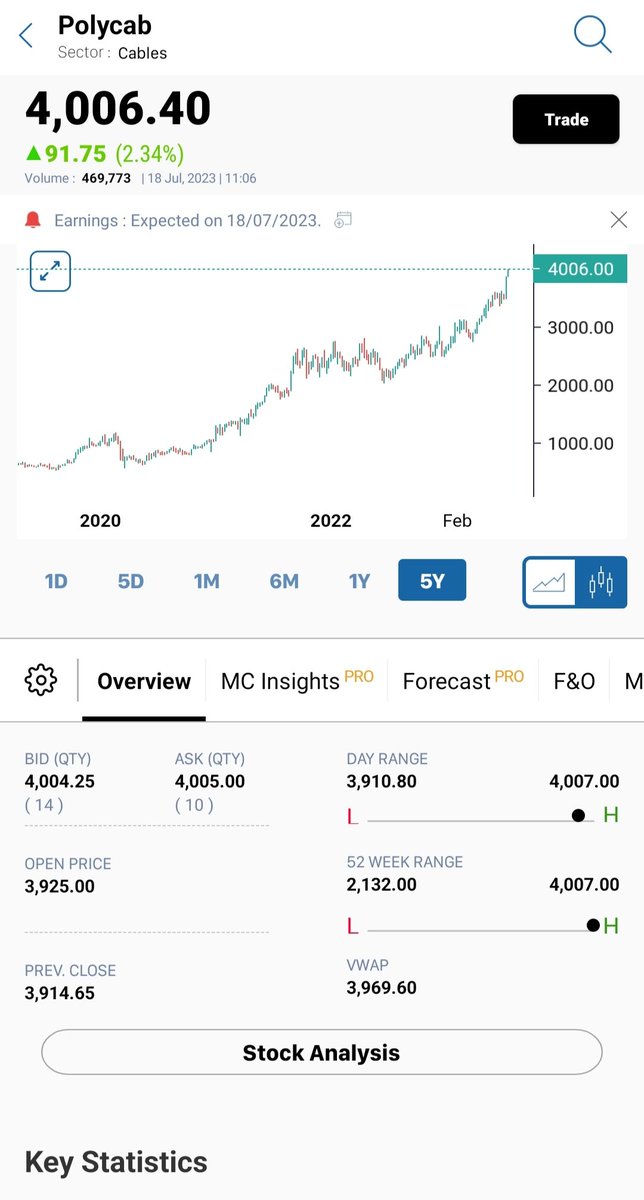
Task: Tap the 2020 label on chart axis
Action: pos(100,521)
